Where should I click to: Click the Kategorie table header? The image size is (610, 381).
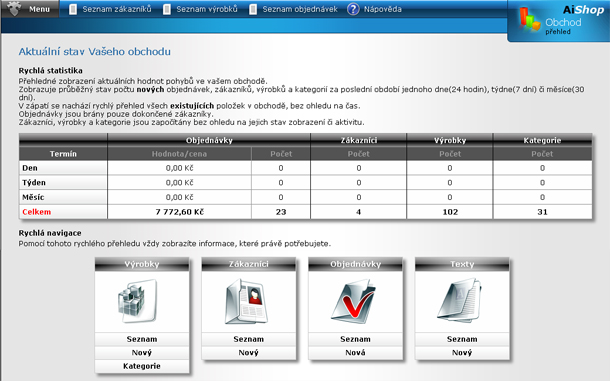[542, 140]
